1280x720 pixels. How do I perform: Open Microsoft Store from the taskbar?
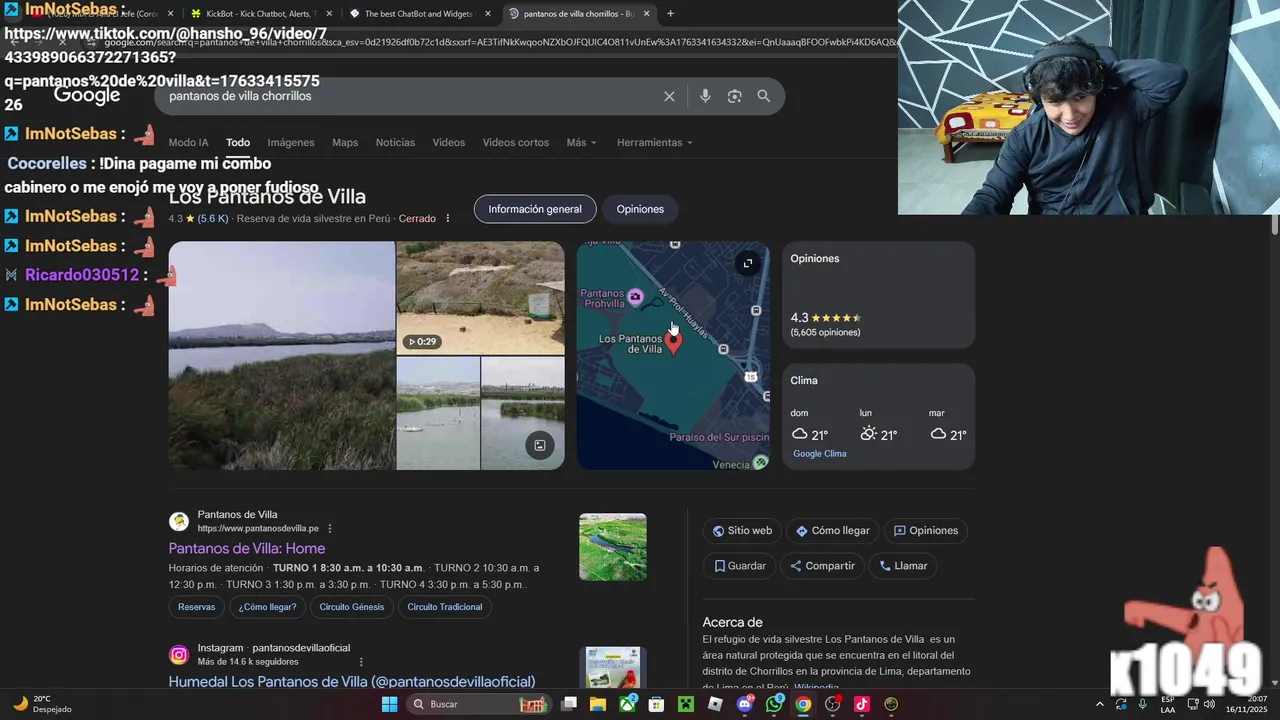(656, 704)
